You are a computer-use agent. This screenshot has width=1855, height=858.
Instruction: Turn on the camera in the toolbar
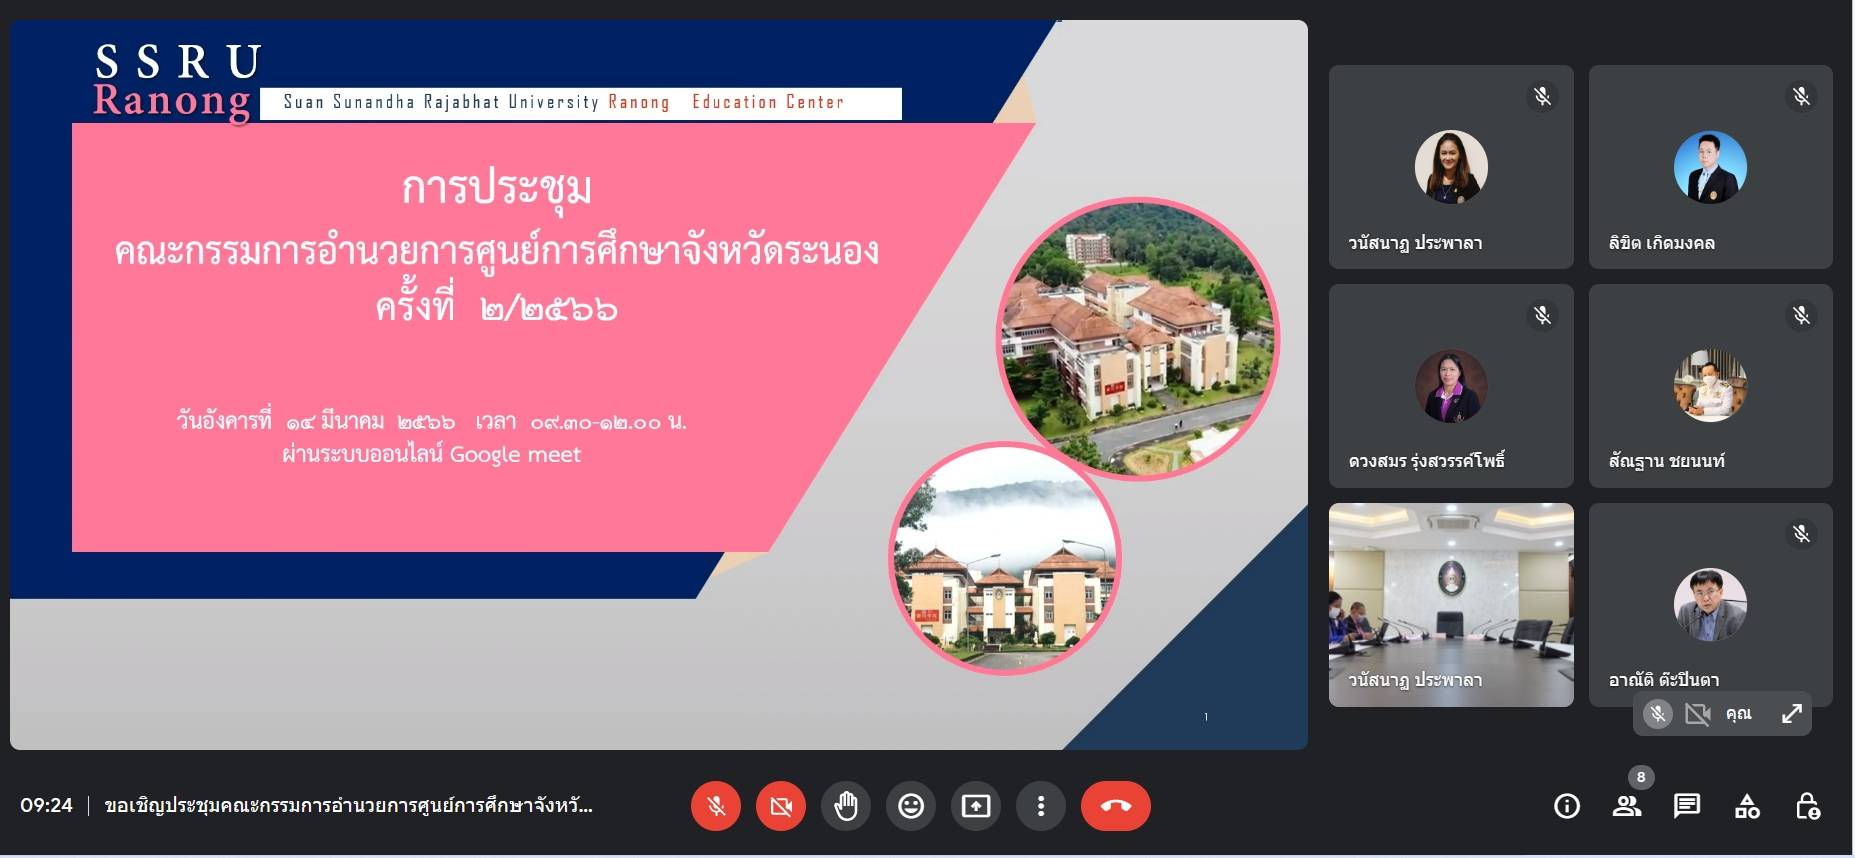point(781,806)
